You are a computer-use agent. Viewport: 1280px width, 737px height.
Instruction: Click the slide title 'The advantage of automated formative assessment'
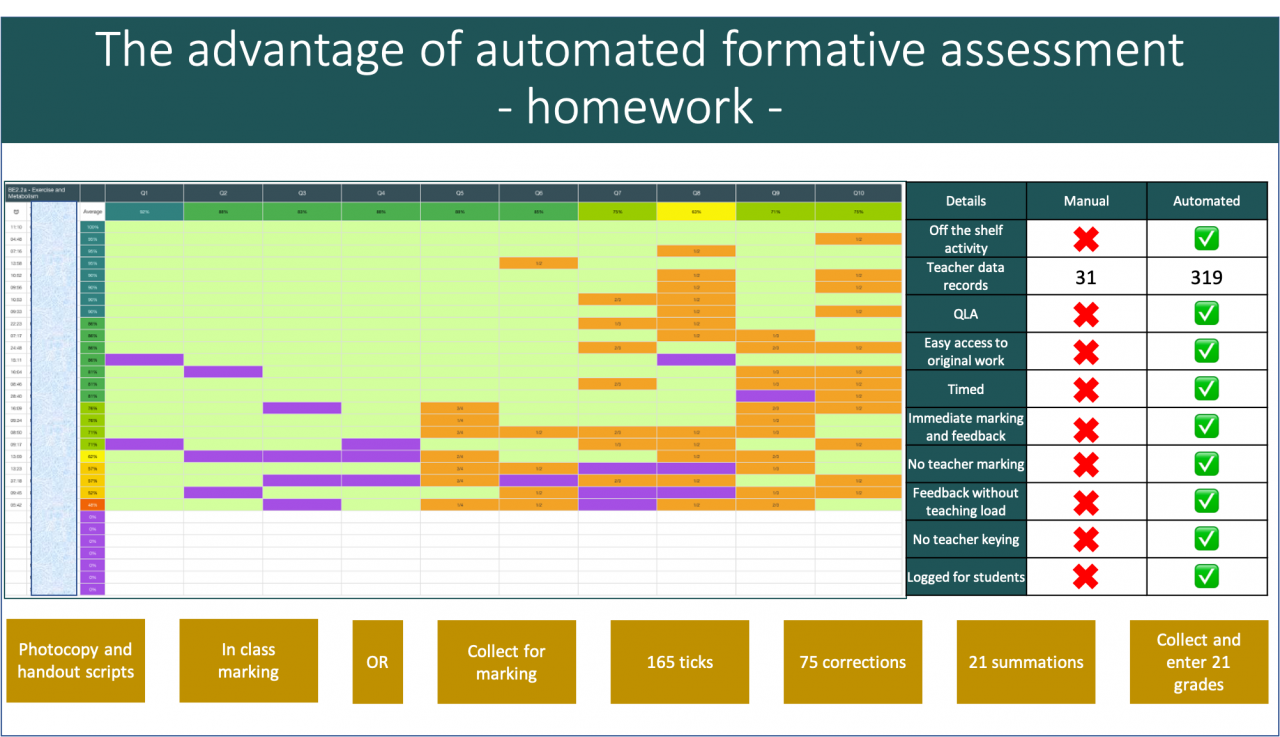(640, 50)
